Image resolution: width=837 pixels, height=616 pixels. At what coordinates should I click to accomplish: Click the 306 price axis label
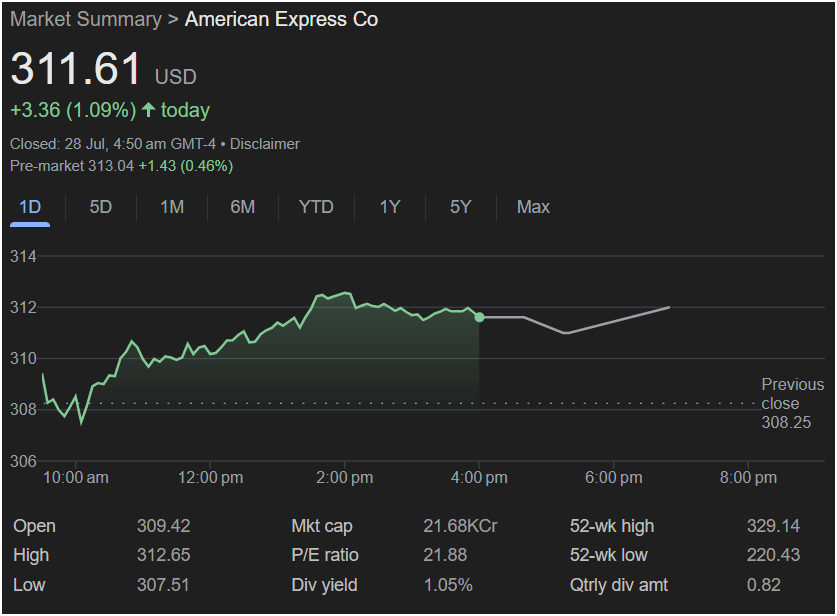(x=23, y=461)
